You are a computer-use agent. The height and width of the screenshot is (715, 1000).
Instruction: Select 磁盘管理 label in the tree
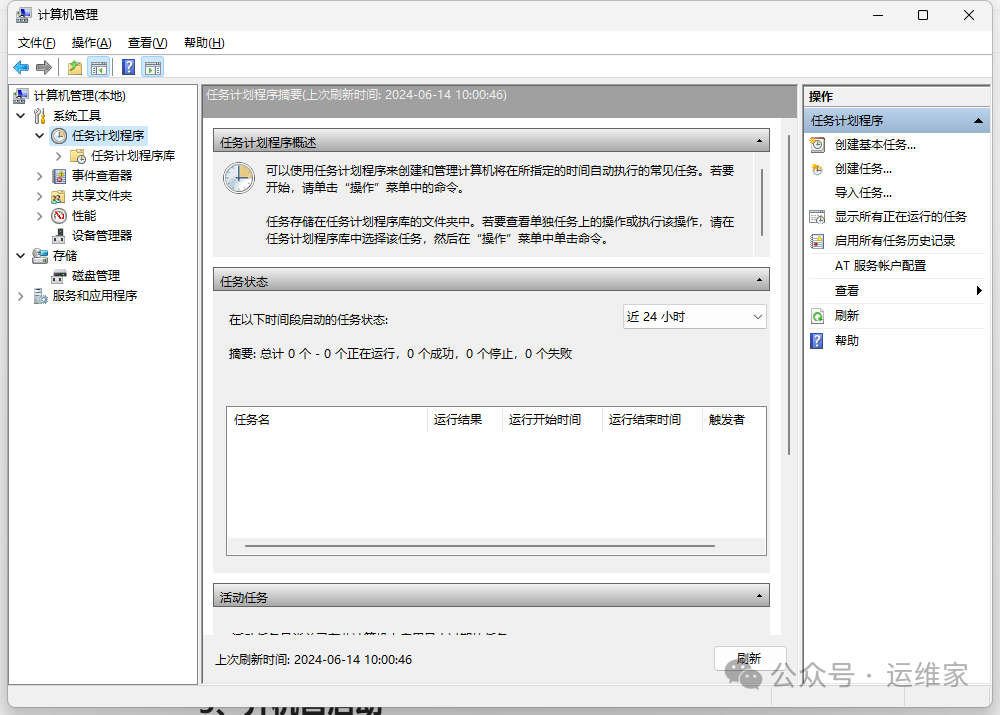click(x=96, y=276)
